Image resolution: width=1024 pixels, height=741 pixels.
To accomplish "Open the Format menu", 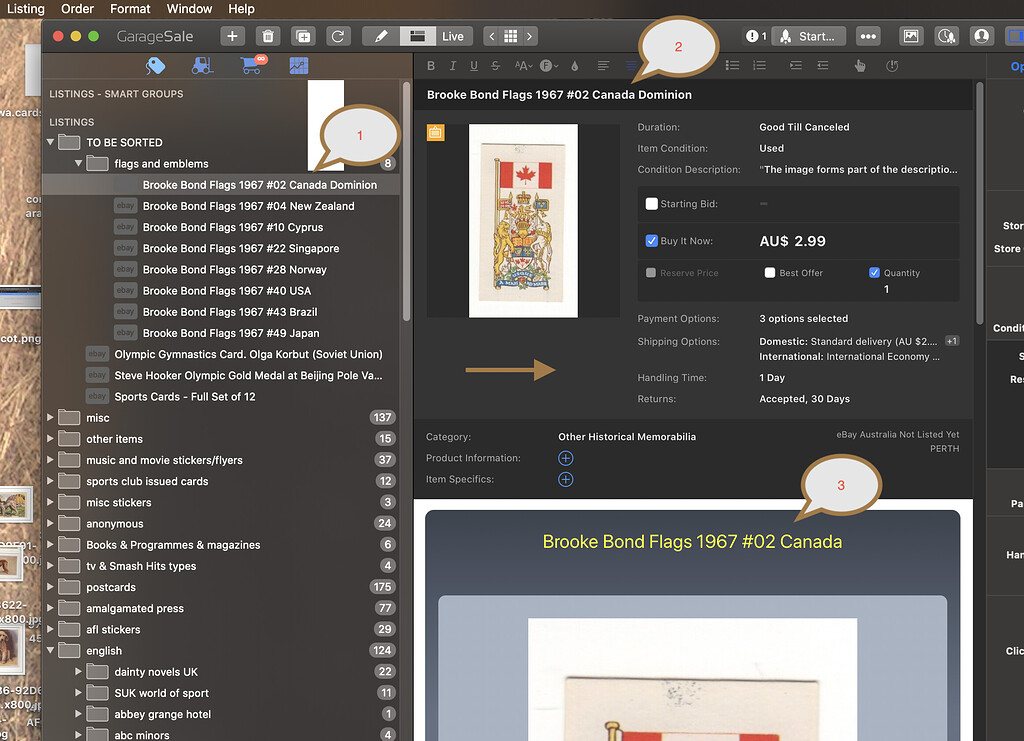I will (x=130, y=9).
